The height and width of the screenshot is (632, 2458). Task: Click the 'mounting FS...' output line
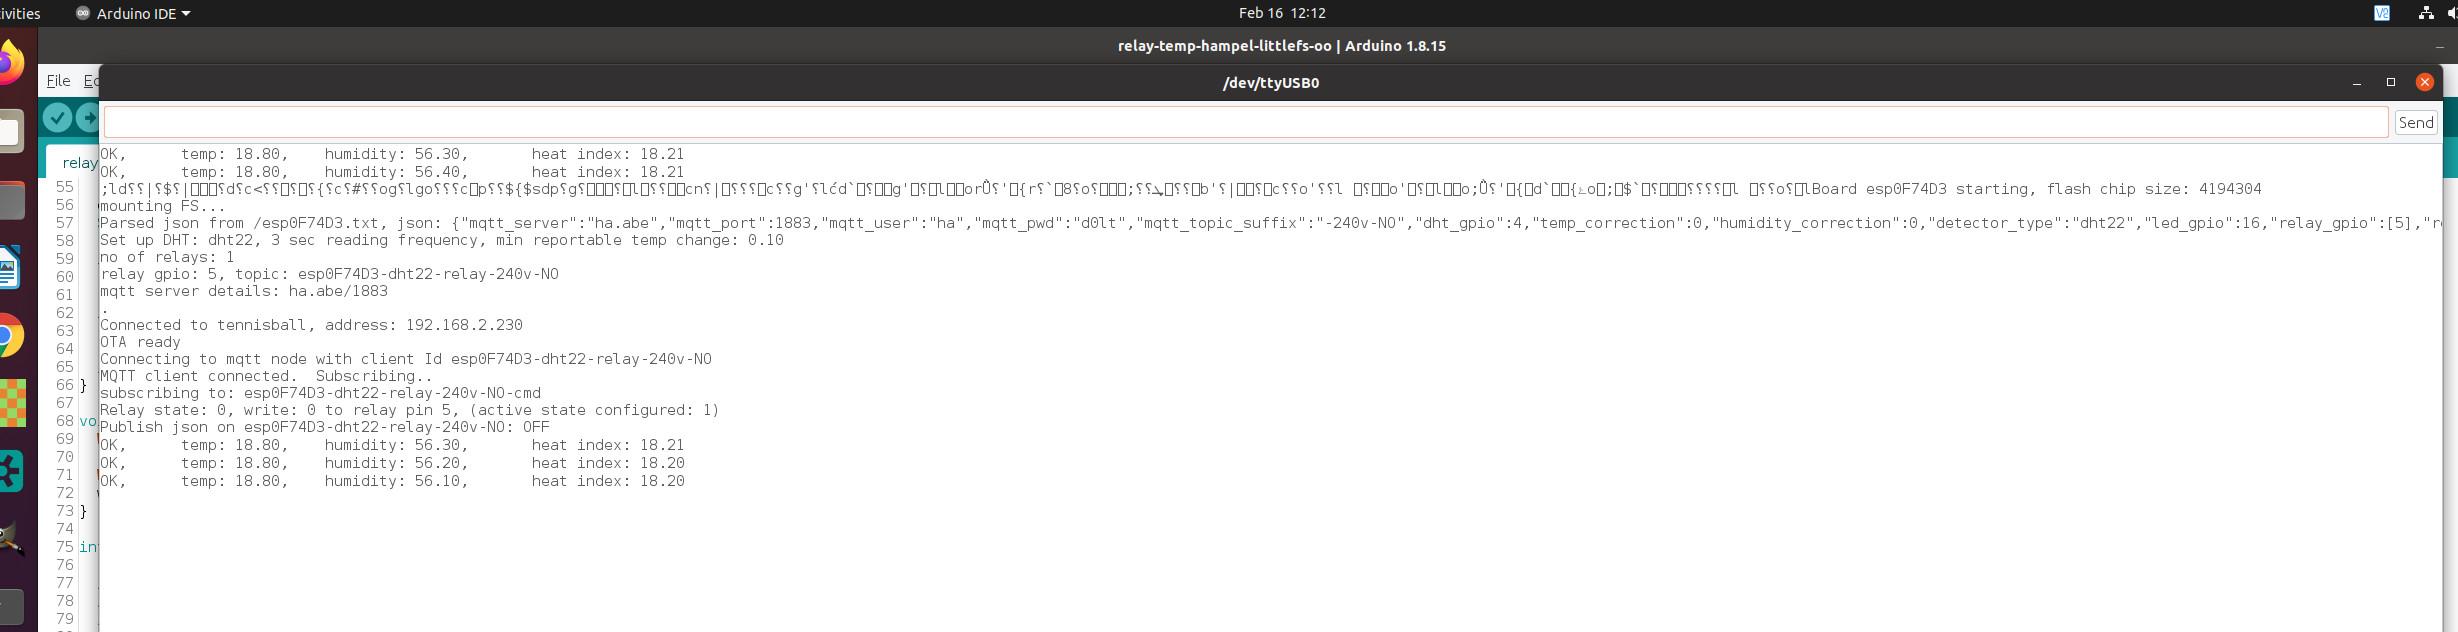(162, 206)
